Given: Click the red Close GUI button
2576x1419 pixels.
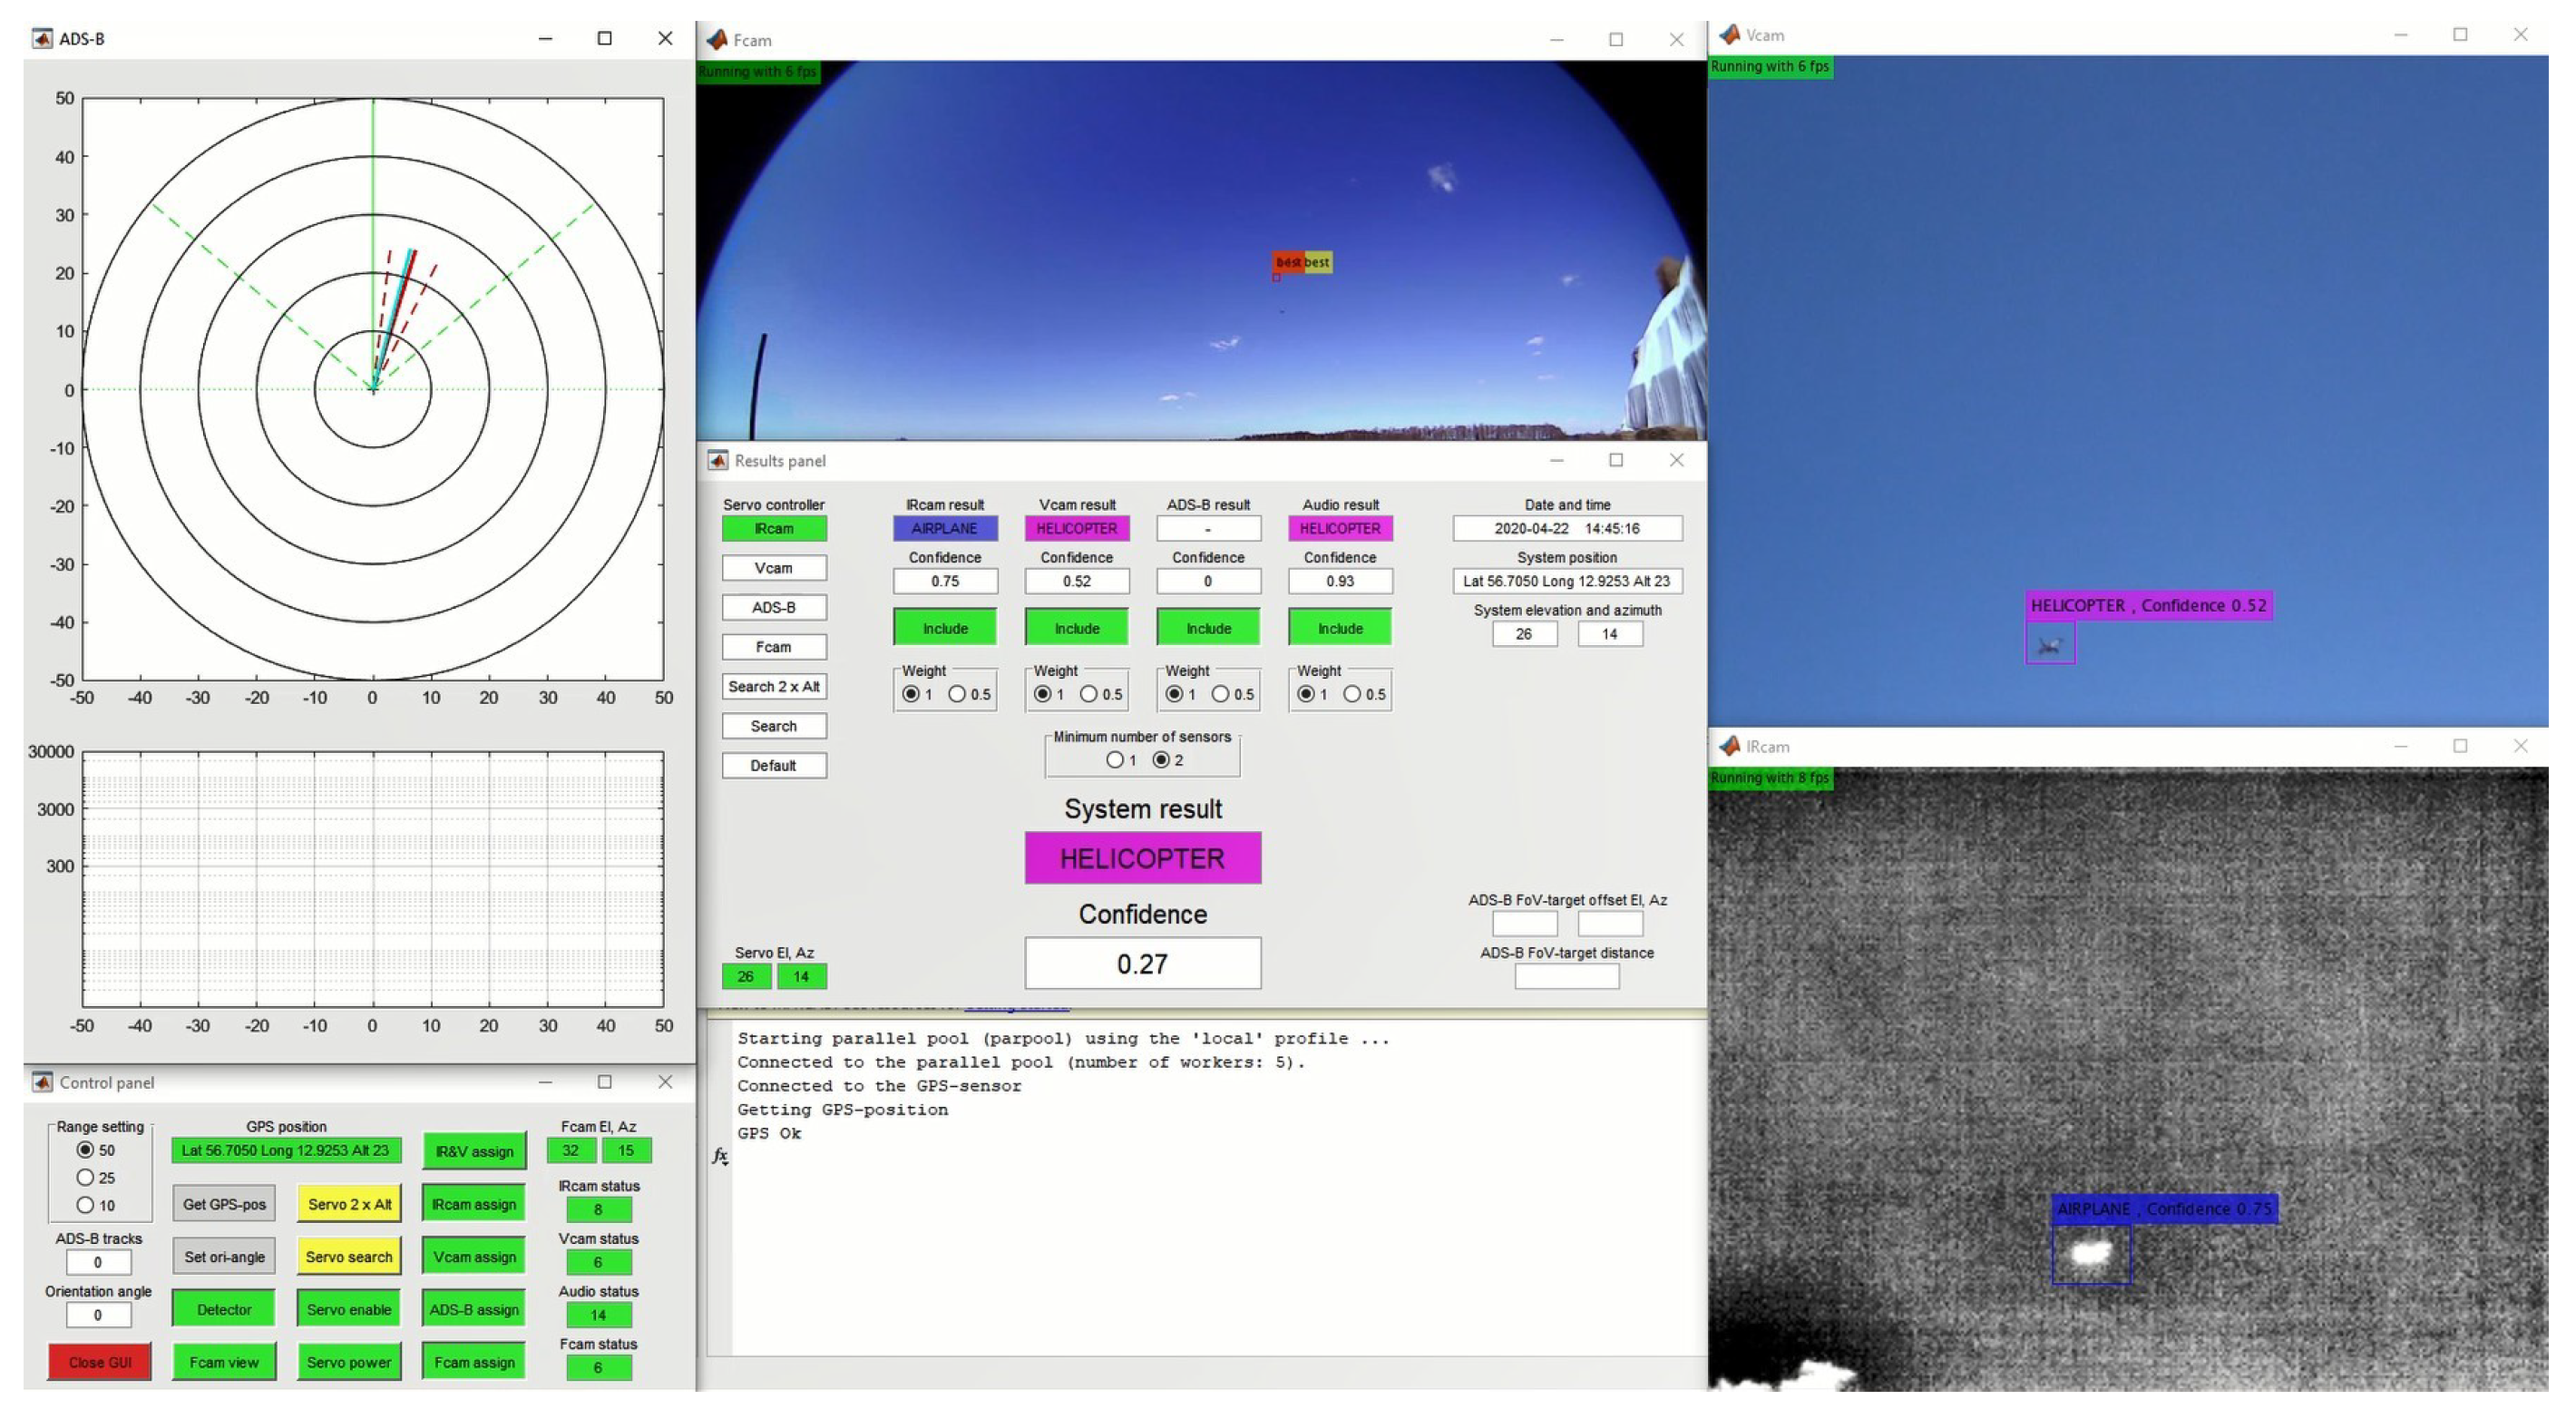Looking at the screenshot, I should (100, 1362).
